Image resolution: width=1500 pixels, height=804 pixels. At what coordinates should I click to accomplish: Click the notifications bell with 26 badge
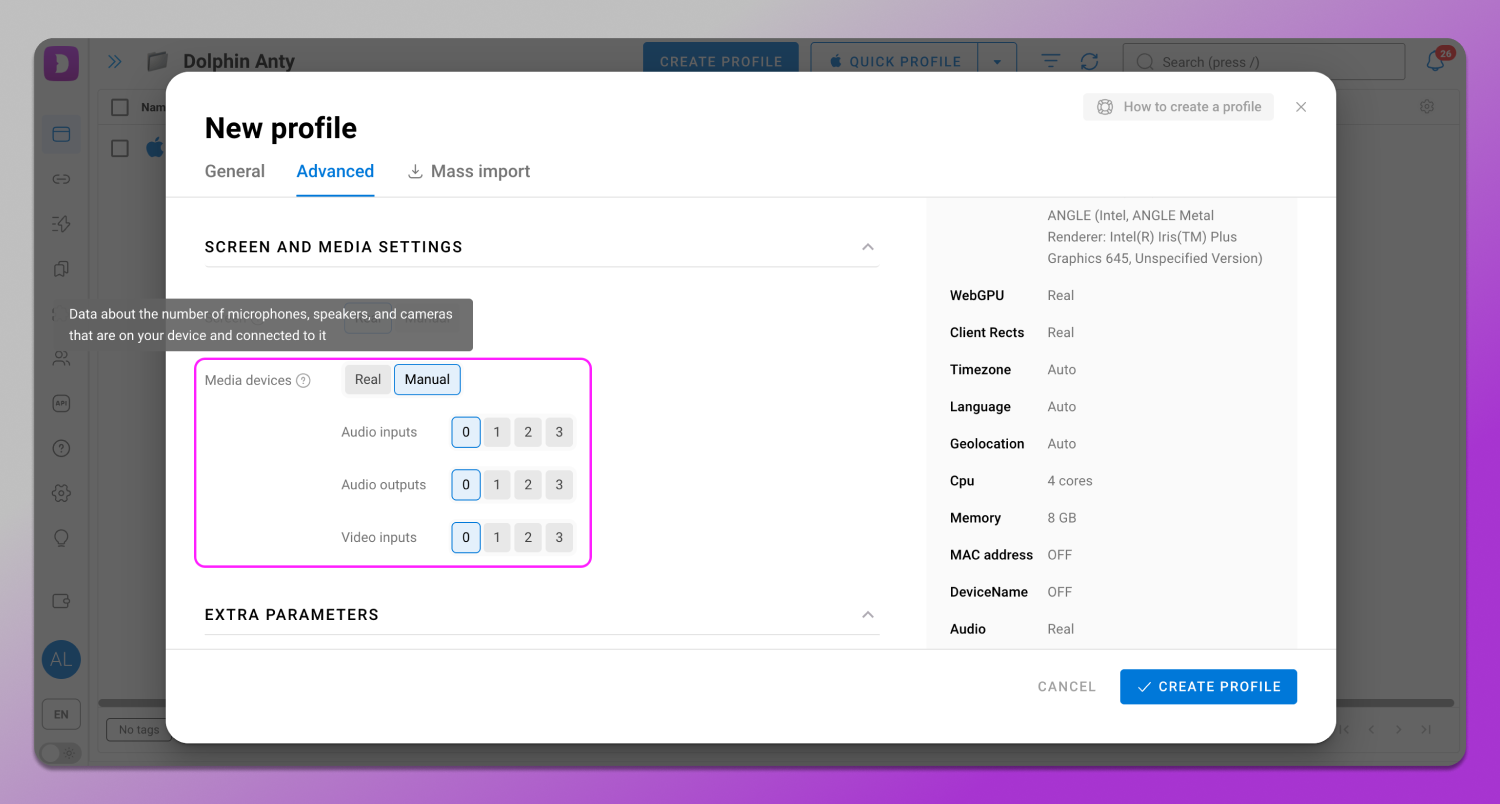(1435, 61)
